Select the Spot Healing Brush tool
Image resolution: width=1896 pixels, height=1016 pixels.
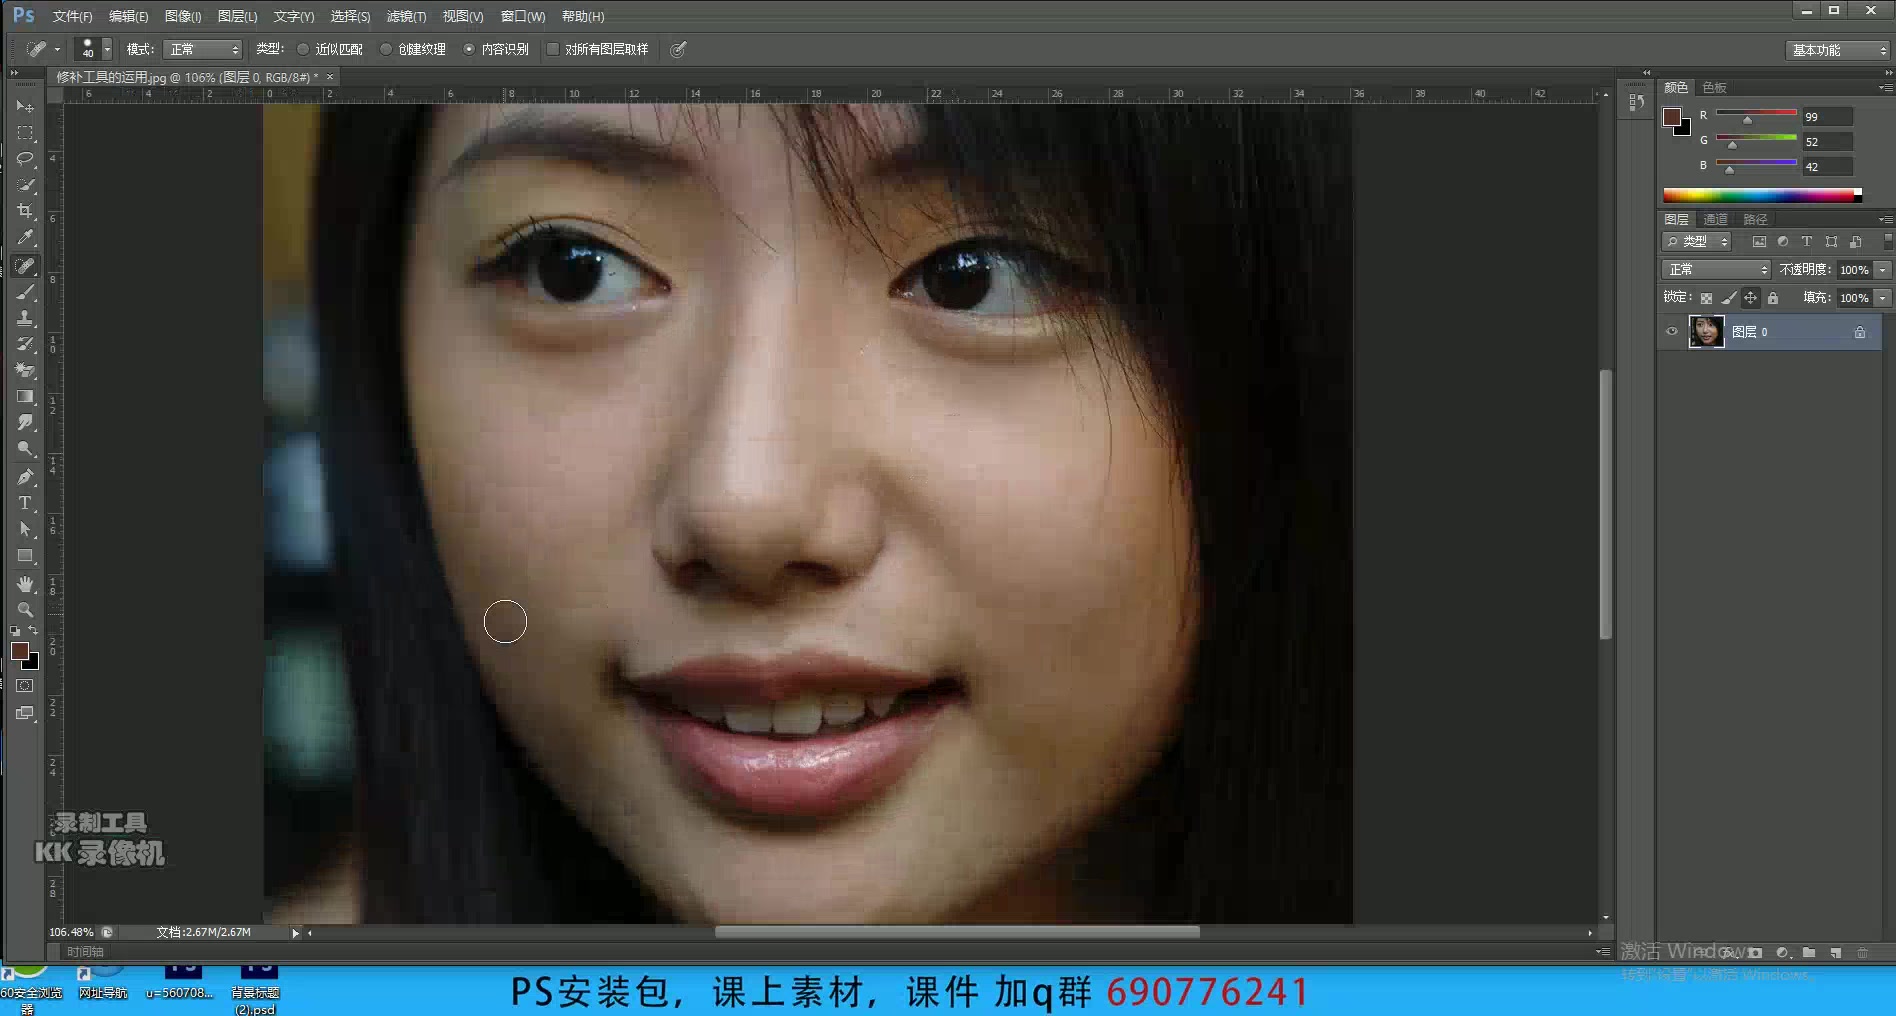tap(25, 266)
